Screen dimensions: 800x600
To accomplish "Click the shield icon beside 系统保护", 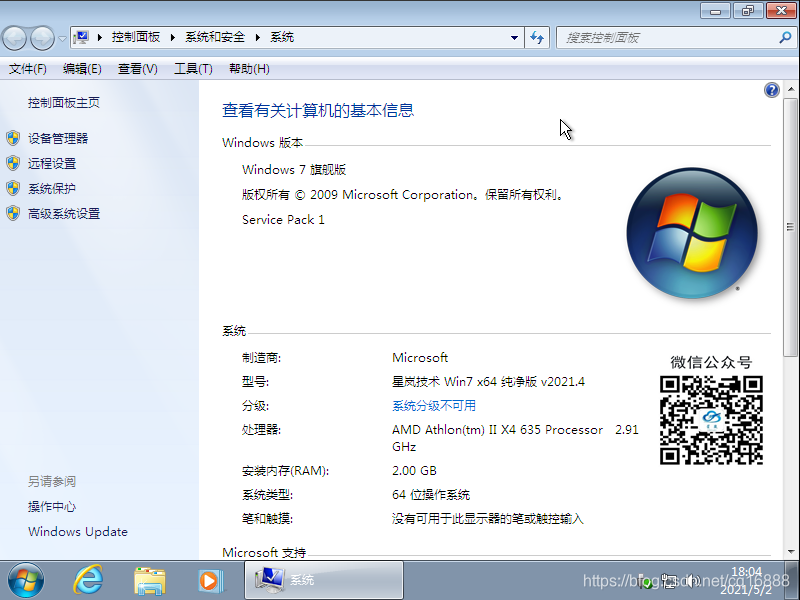I will click(x=13, y=188).
